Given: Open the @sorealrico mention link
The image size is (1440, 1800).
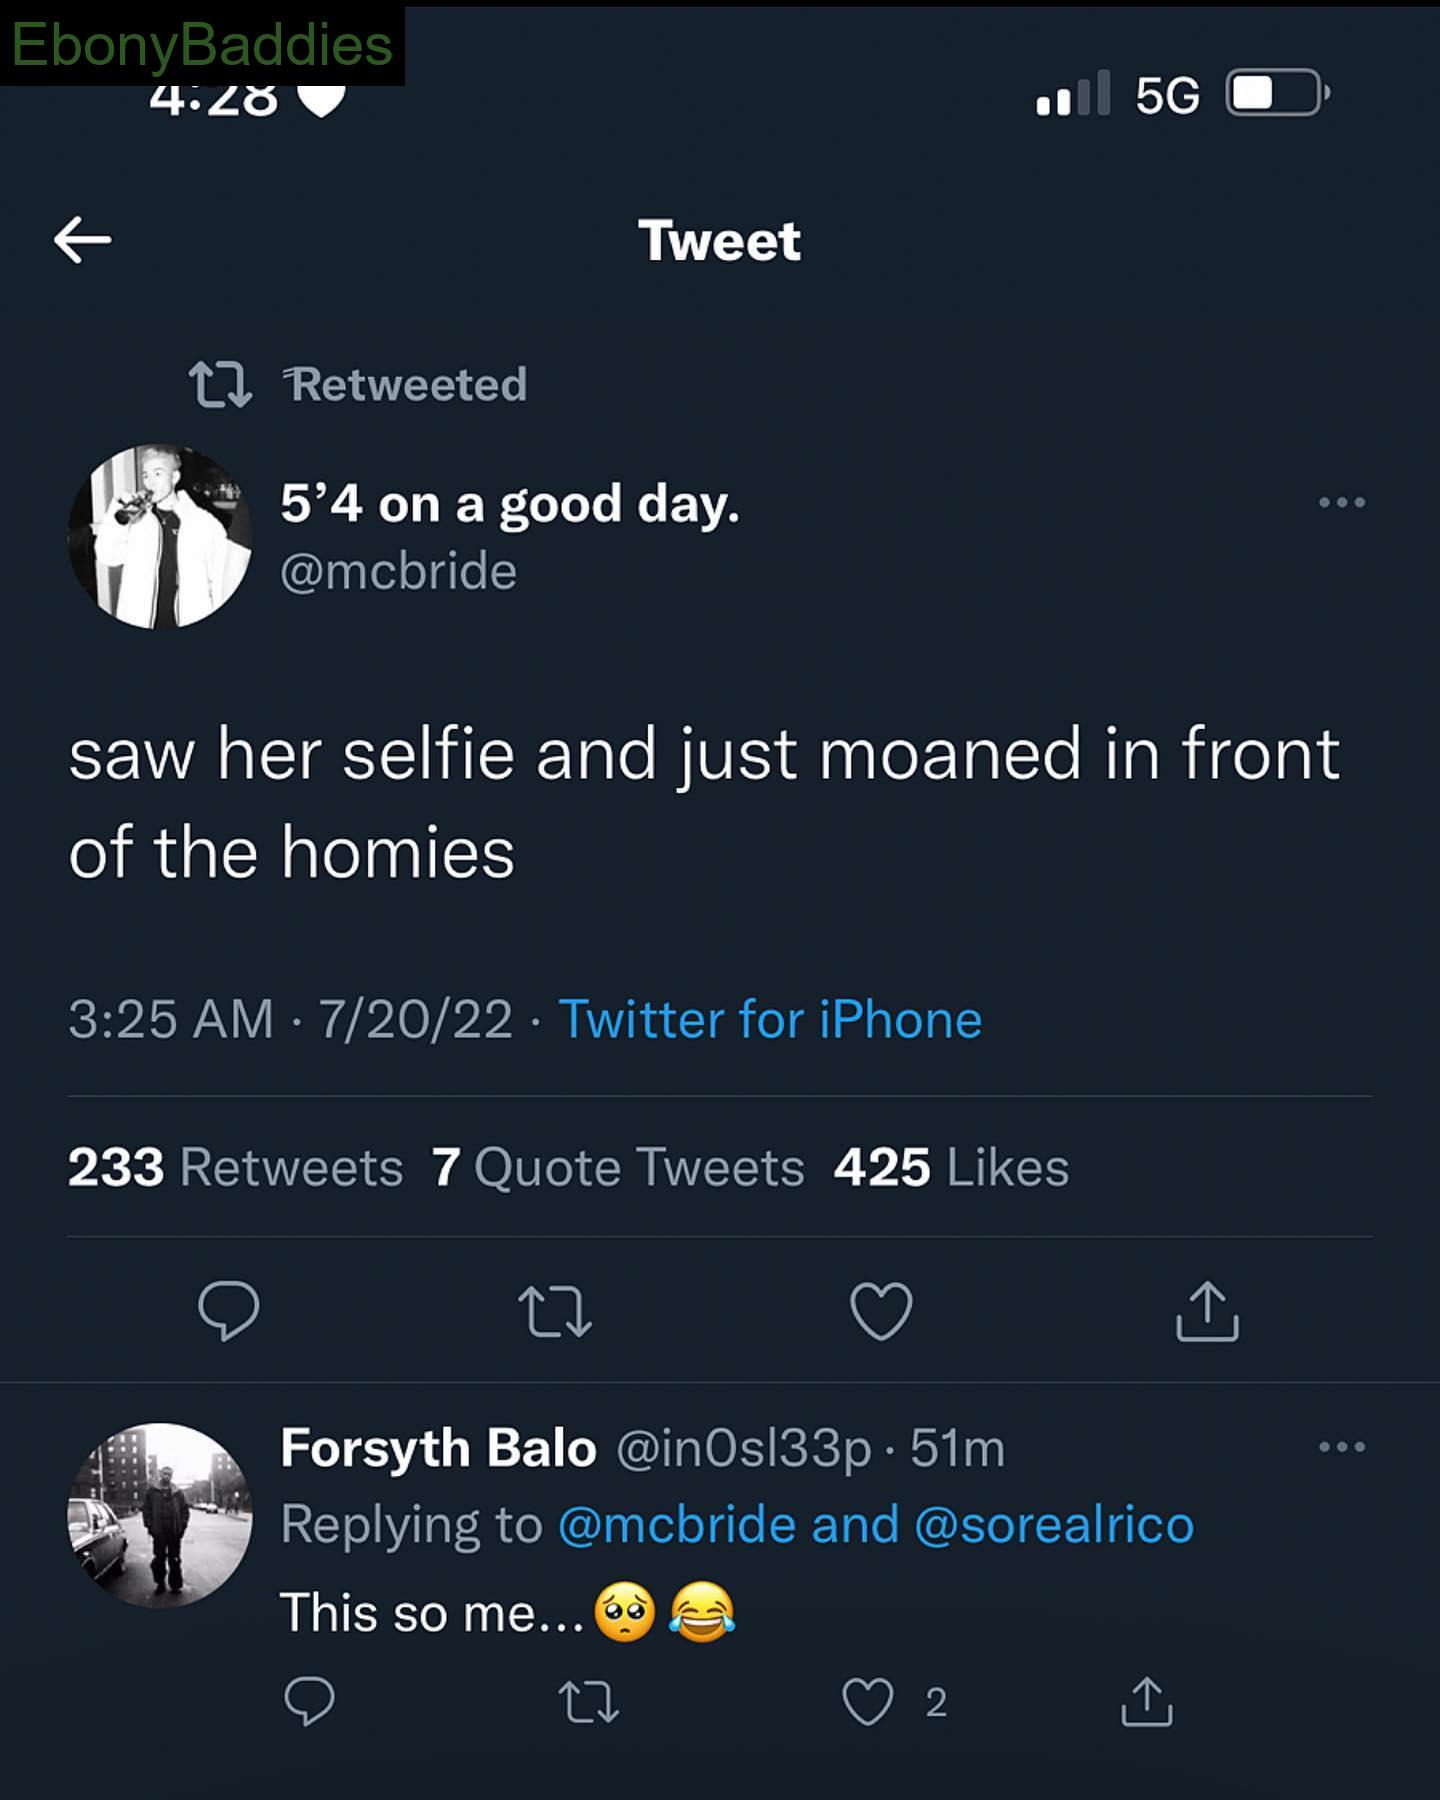Looking at the screenshot, I should (1054, 1525).
